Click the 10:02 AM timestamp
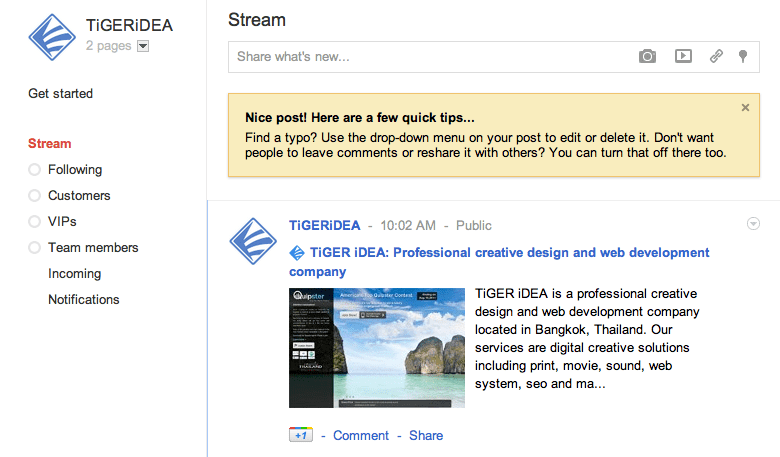 point(408,225)
